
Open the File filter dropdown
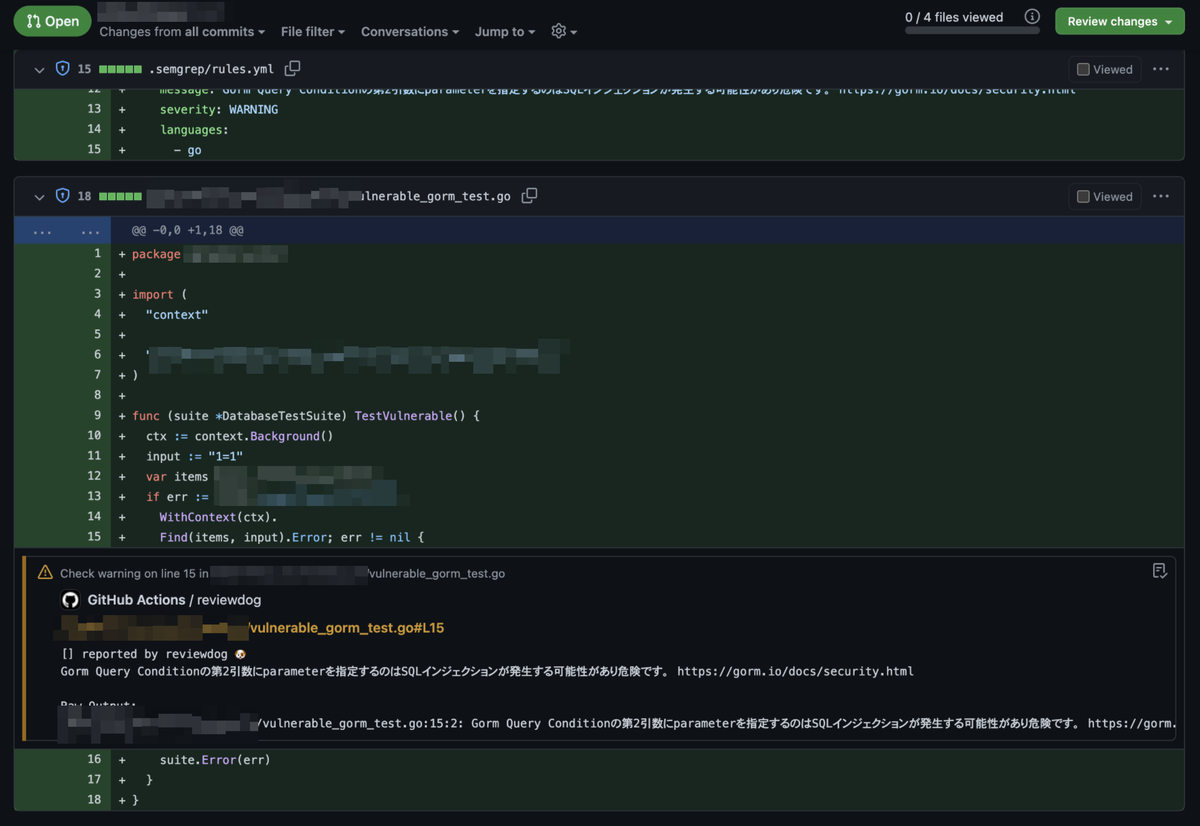point(313,32)
